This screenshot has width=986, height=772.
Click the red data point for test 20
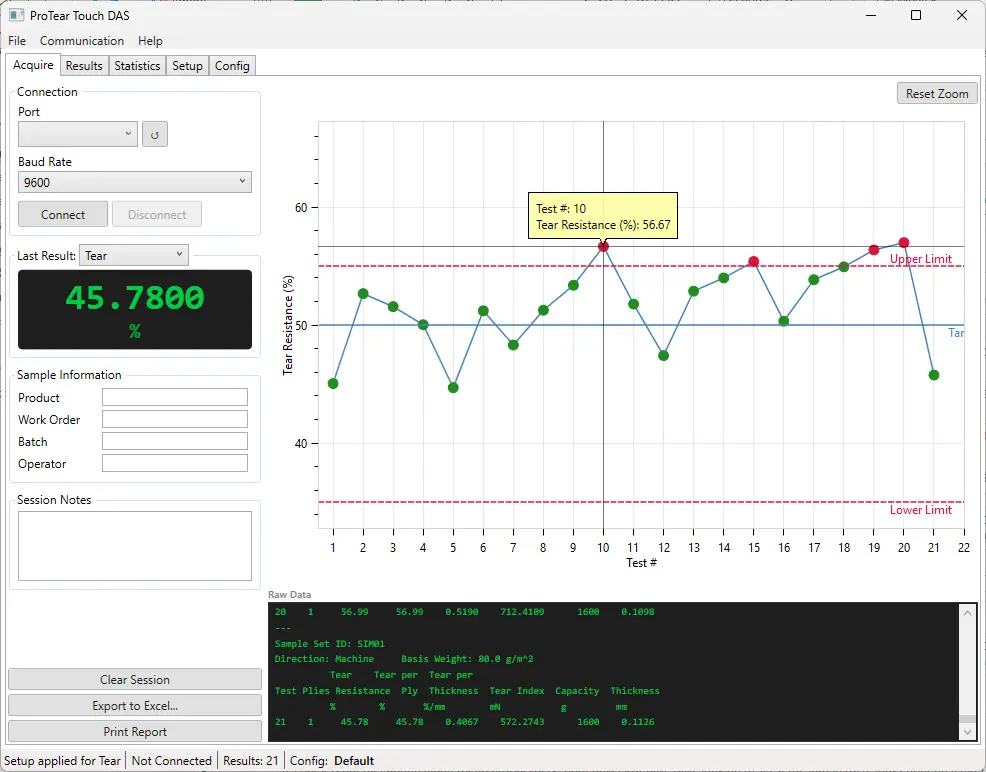(x=904, y=243)
